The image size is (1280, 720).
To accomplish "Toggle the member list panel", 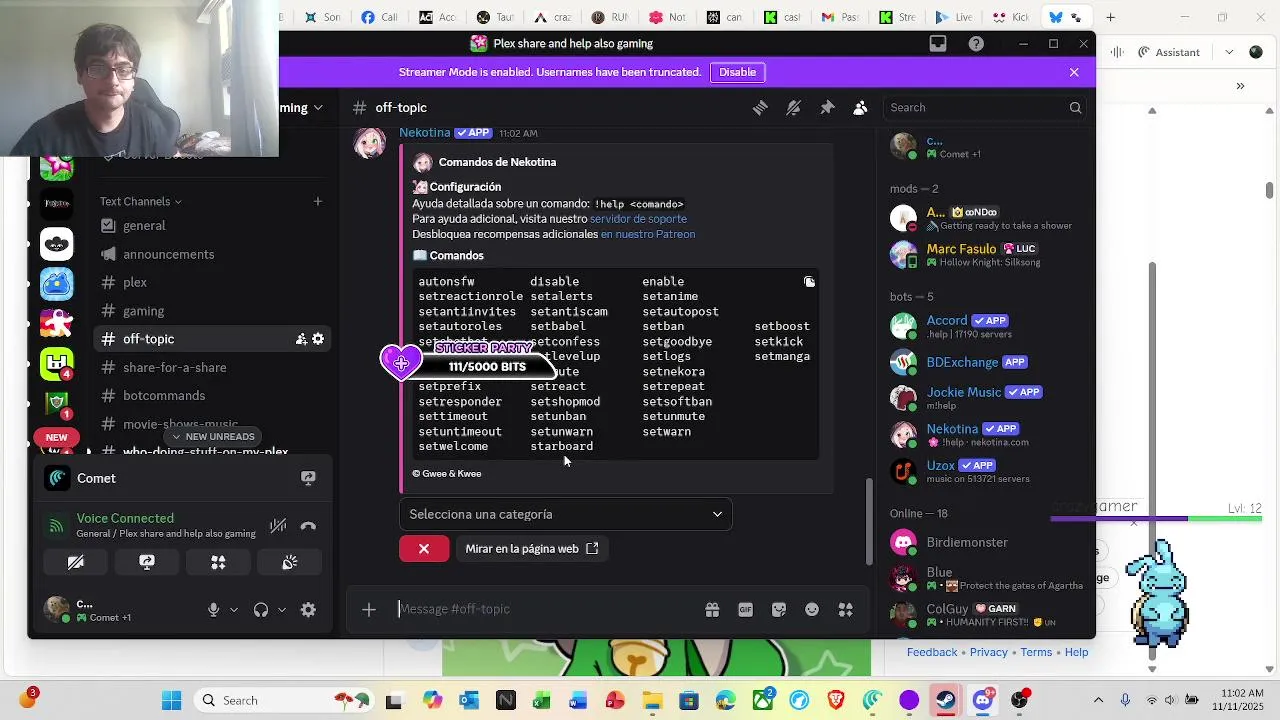I will point(860,108).
